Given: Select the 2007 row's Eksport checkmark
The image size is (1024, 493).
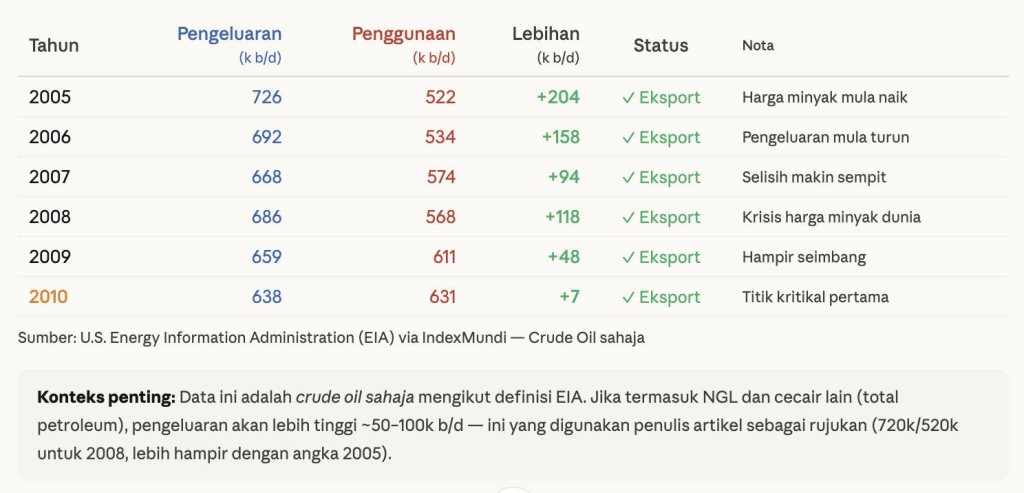Looking at the screenshot, I should 628,178.
